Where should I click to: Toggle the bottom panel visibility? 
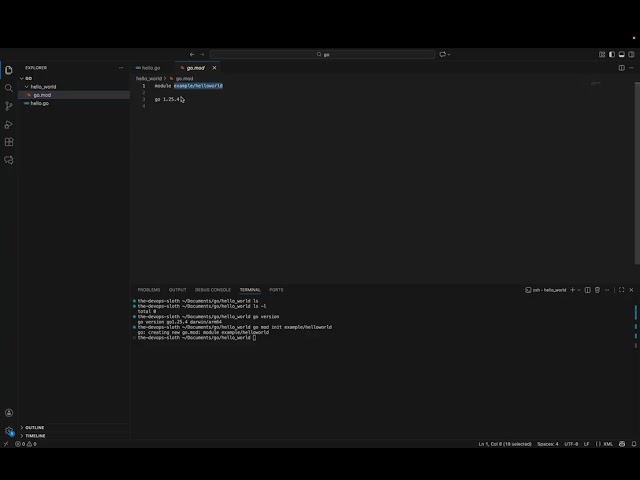click(x=622, y=54)
